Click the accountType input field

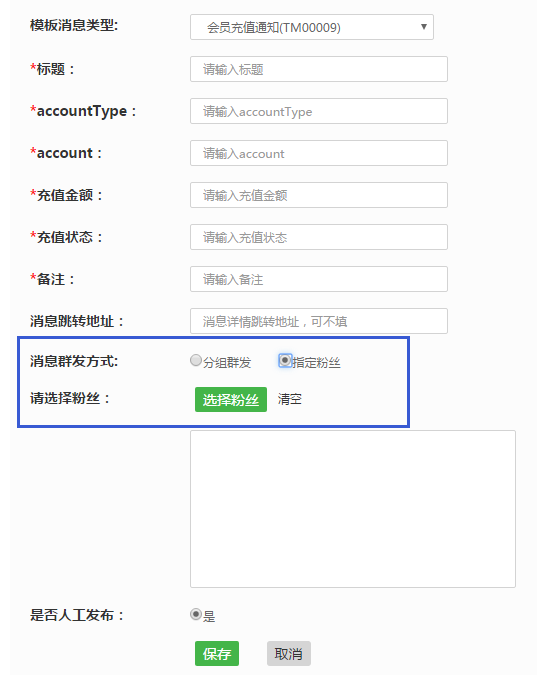click(319, 111)
